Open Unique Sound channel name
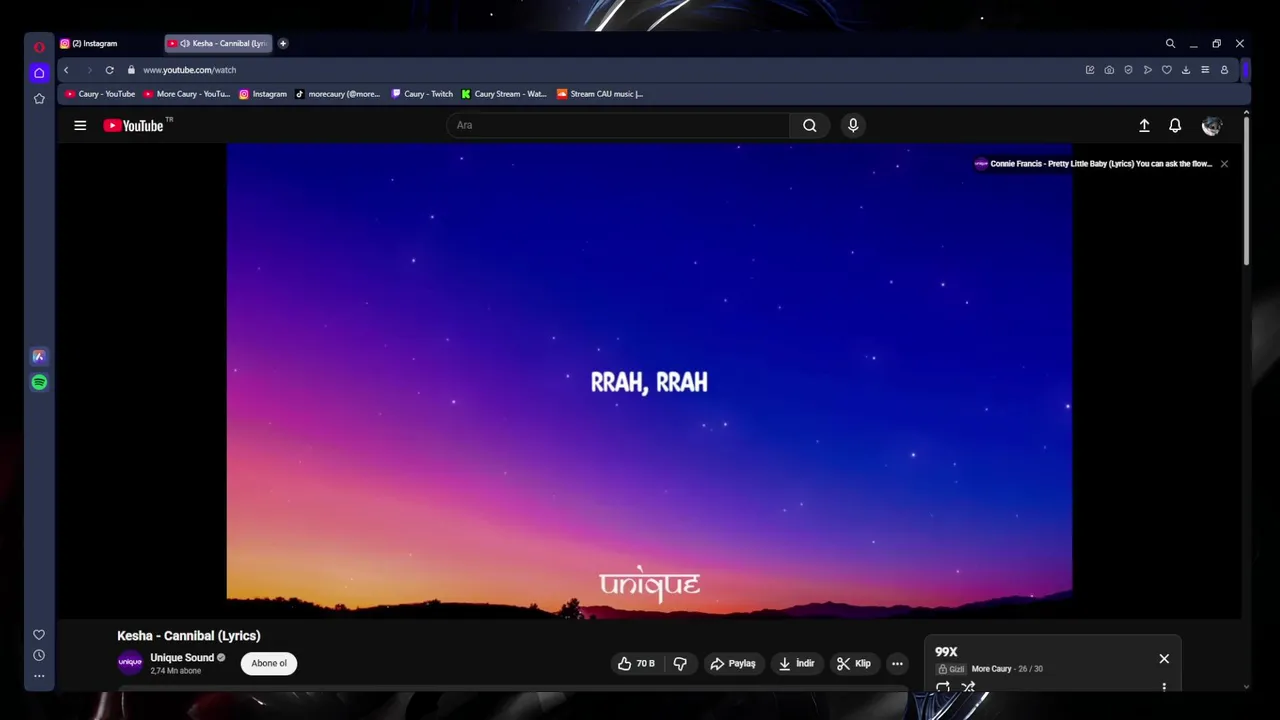 point(182,658)
